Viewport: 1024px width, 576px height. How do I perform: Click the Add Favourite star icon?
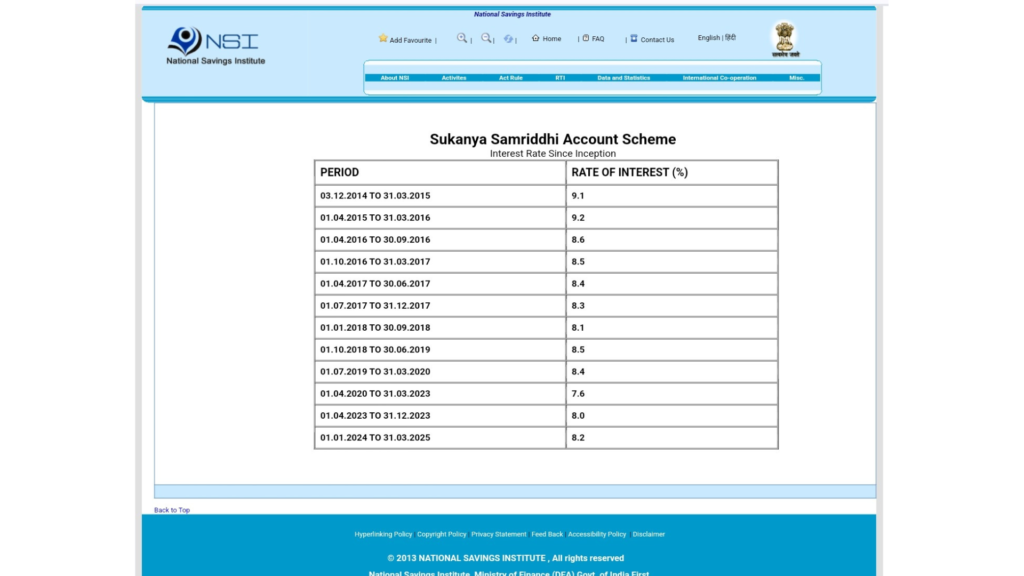[x=382, y=38]
